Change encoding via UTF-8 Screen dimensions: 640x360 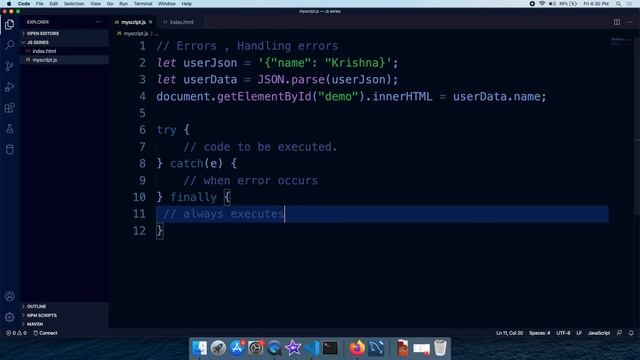pos(563,333)
